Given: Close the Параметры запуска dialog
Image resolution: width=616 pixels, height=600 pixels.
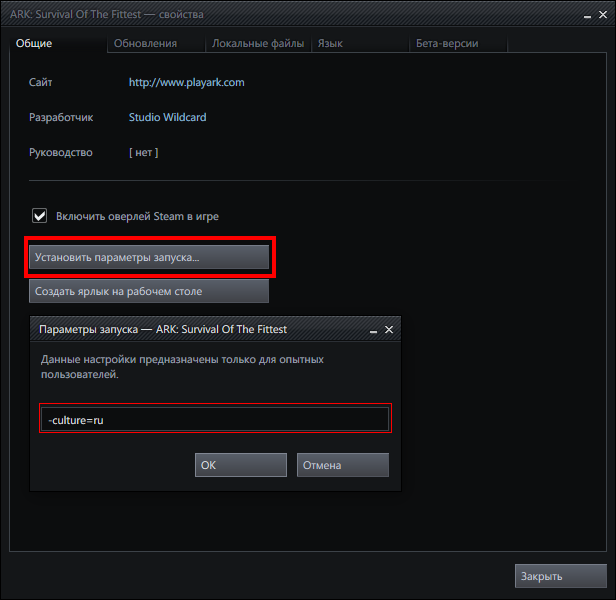Looking at the screenshot, I should pos(389,330).
